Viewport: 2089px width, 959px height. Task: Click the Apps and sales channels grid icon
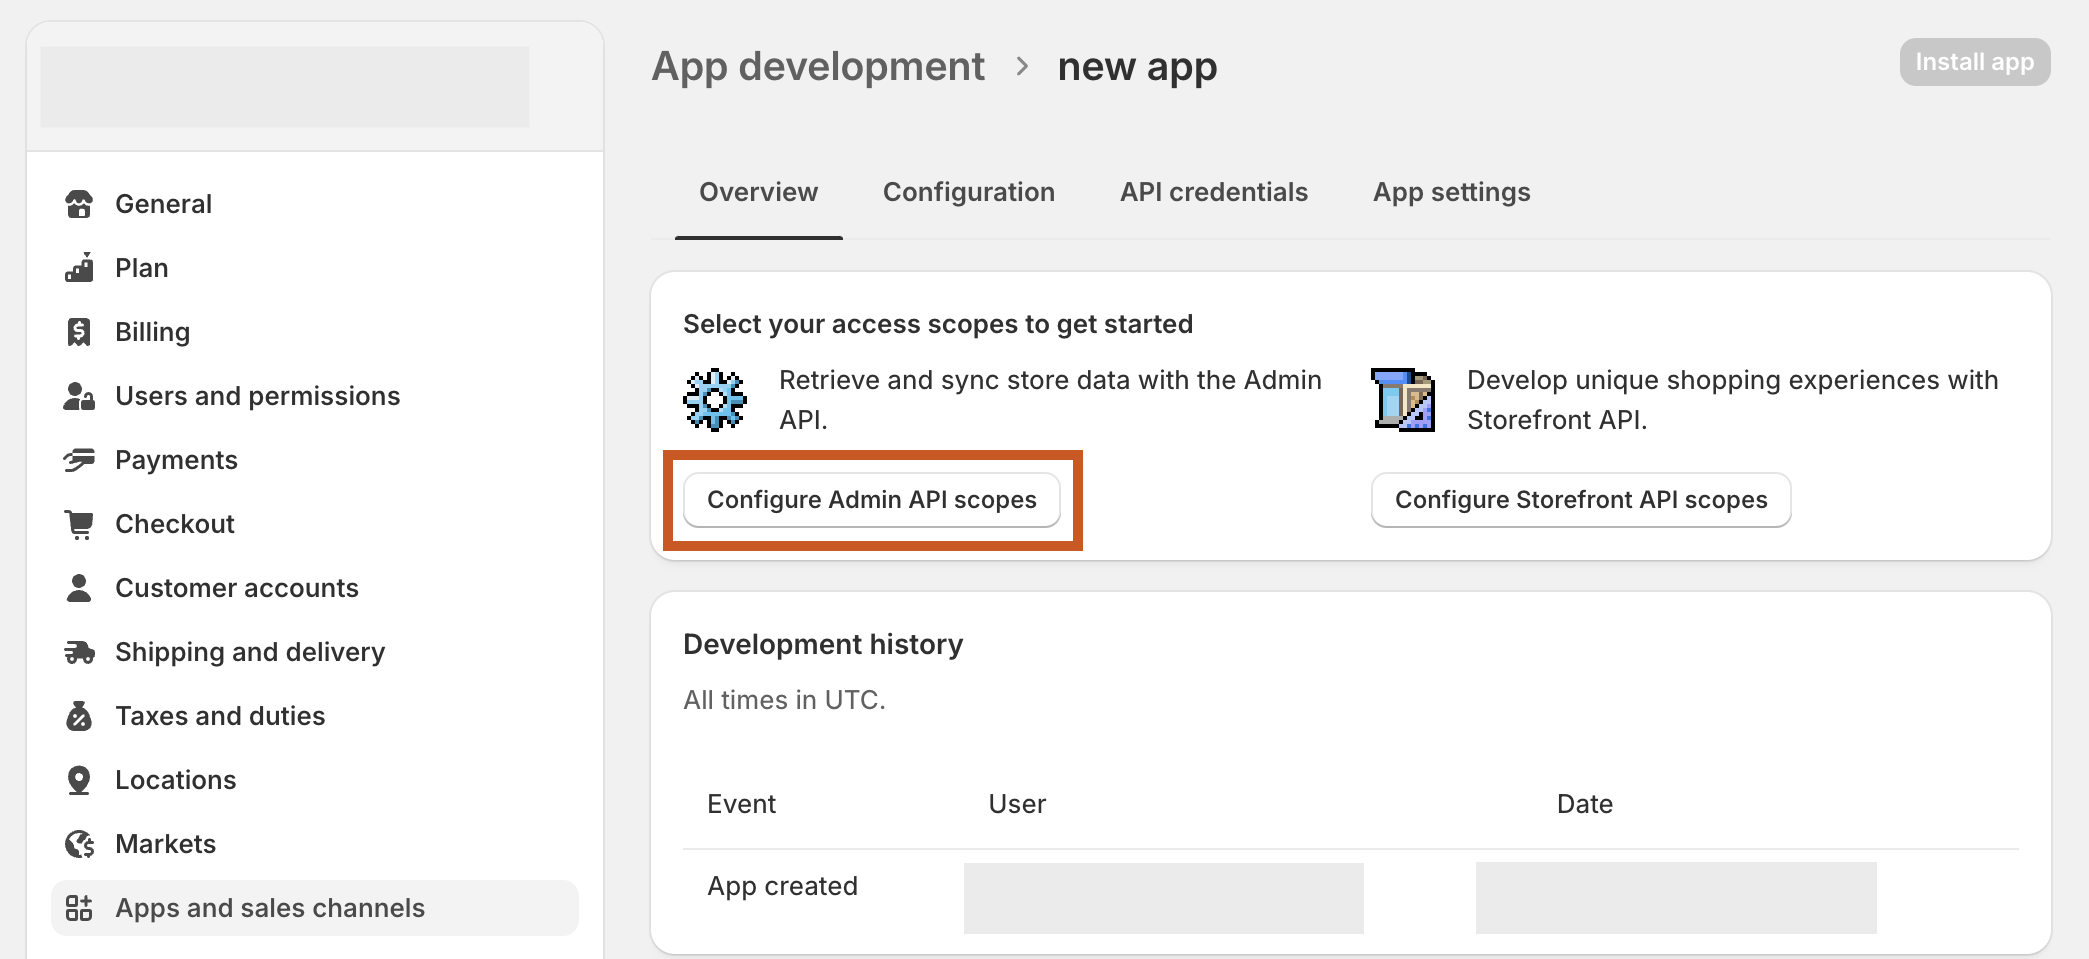tap(79, 908)
